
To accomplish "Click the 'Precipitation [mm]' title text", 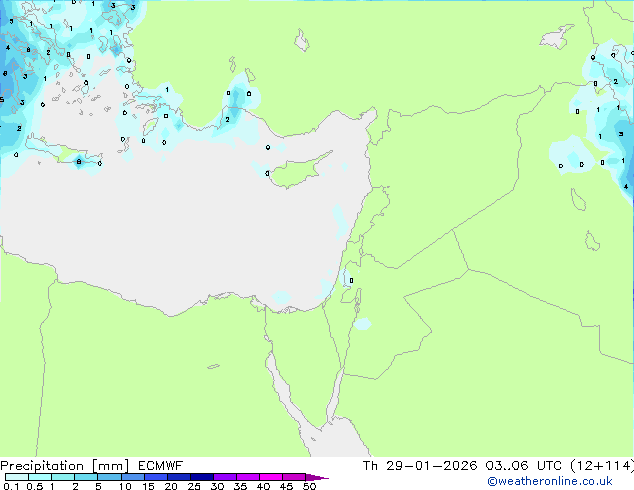I will (65, 466).
